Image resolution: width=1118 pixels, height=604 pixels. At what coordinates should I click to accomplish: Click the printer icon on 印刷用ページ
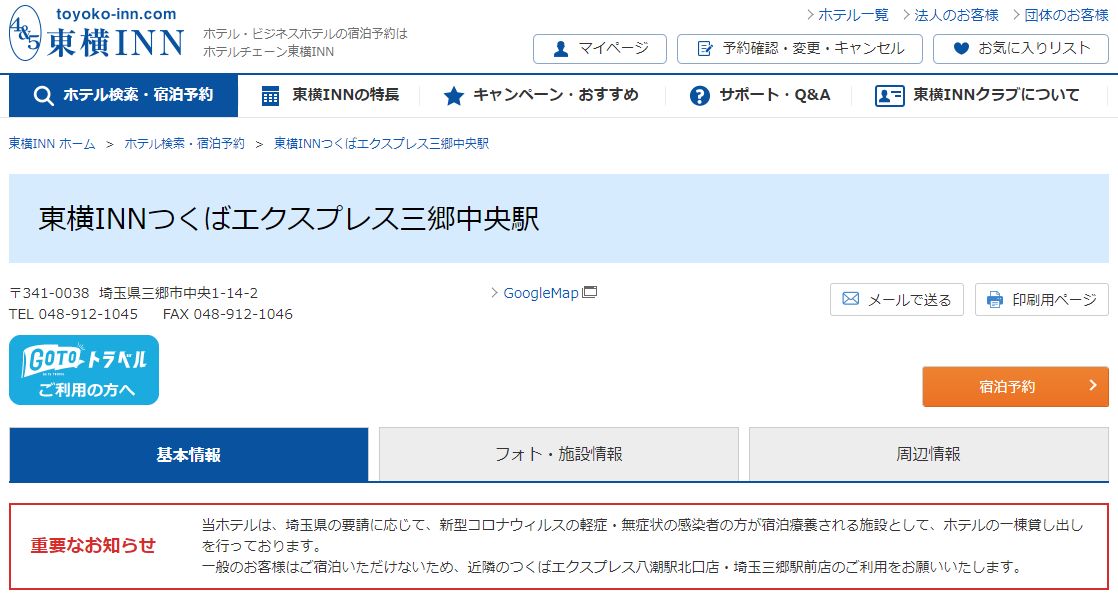point(995,300)
